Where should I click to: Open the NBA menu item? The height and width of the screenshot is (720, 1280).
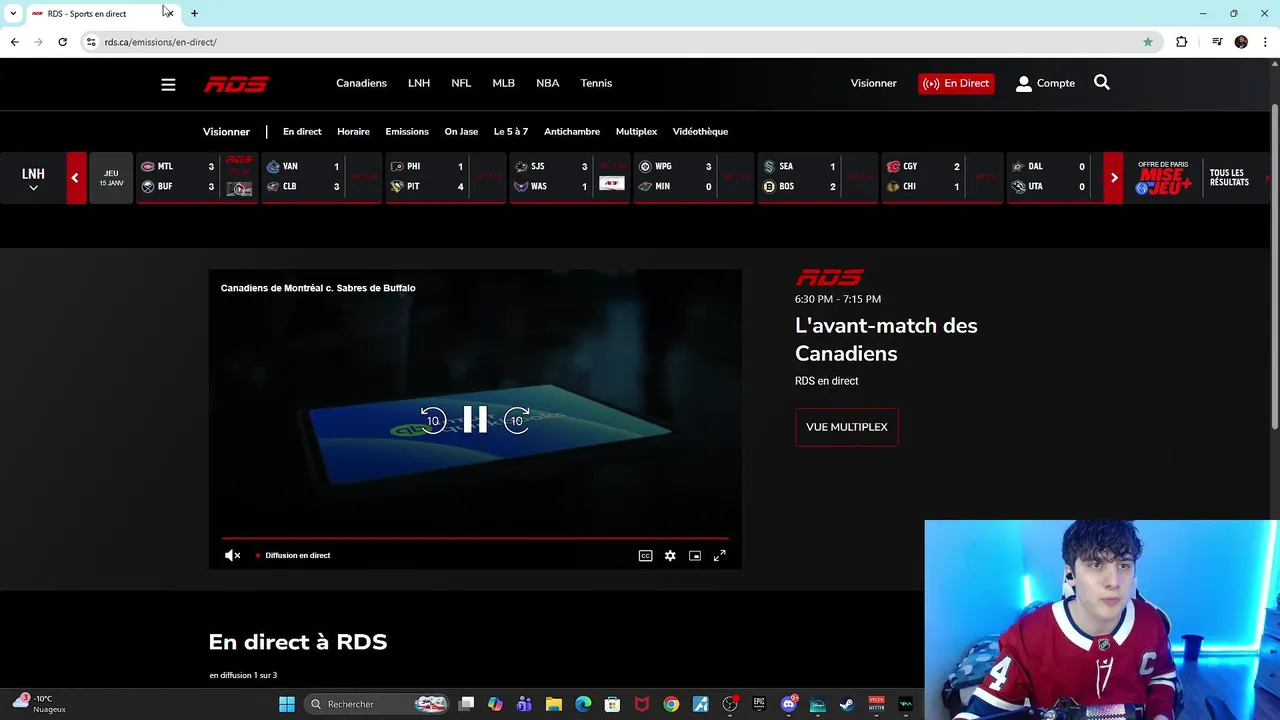coord(547,84)
